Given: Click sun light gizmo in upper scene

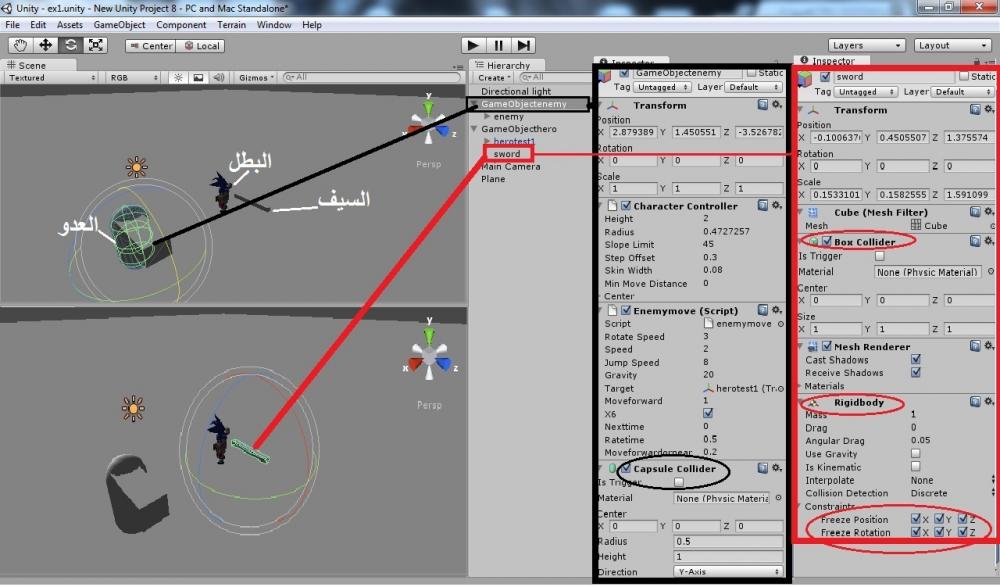Looking at the screenshot, I should (x=136, y=167).
